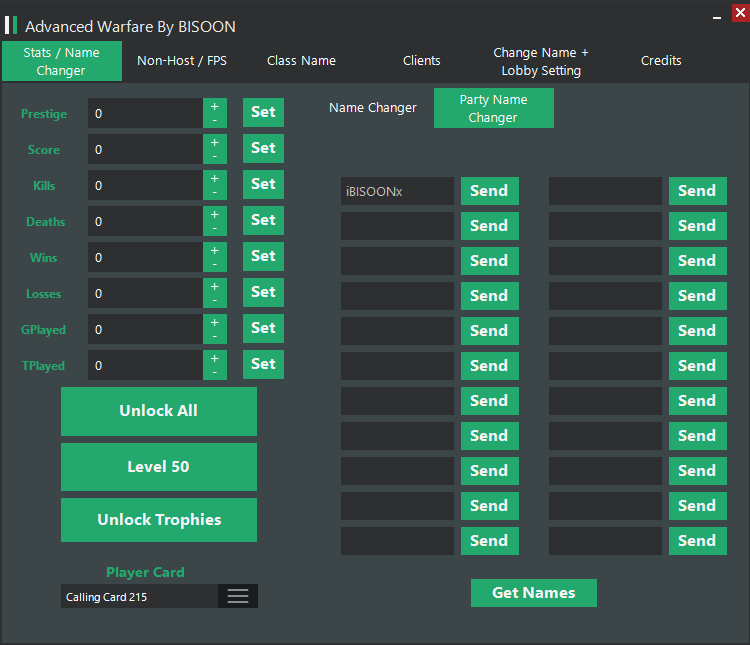Decrease the TPlayed value with minus

(x=215, y=372)
